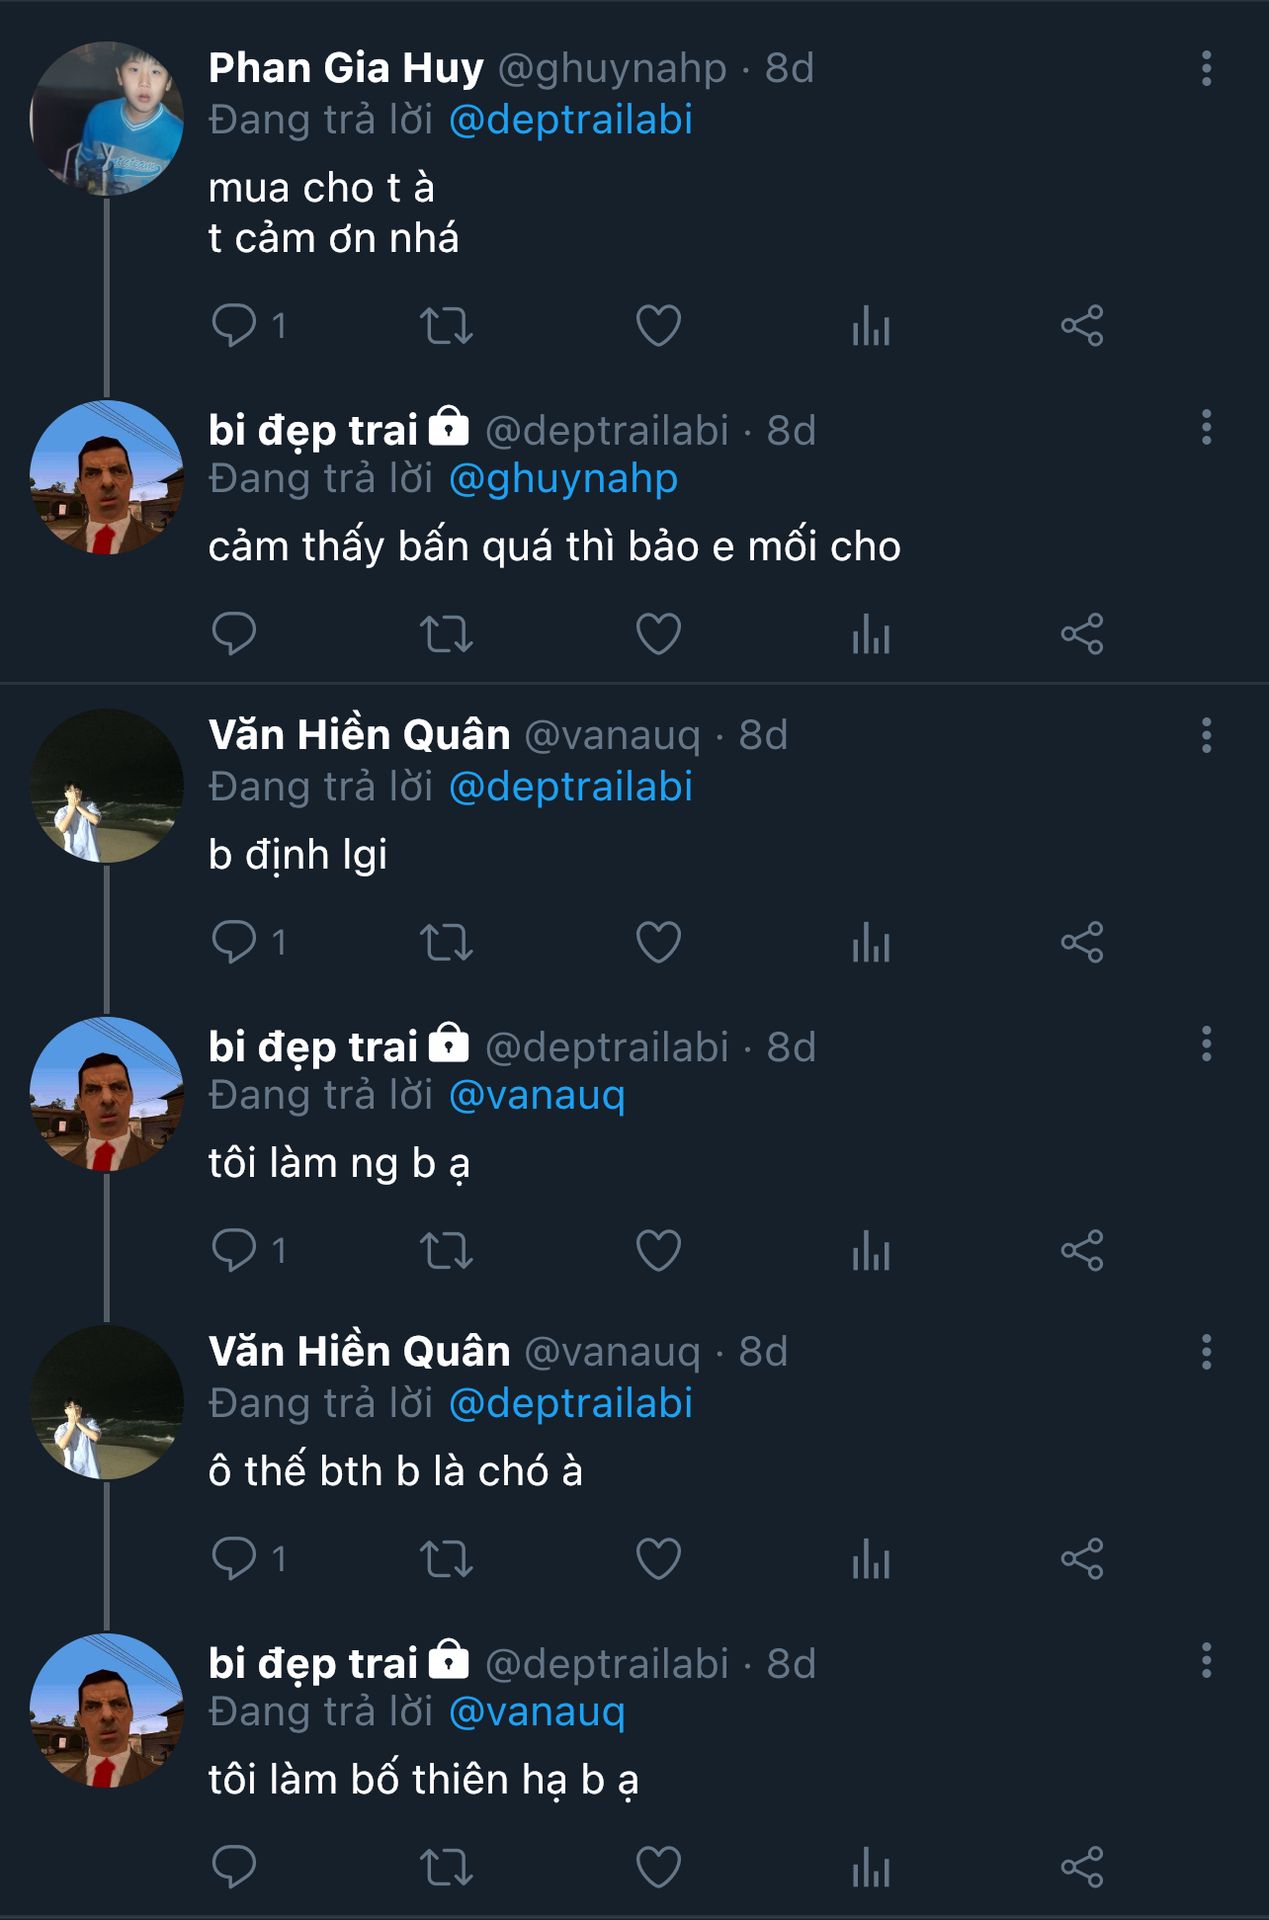Image resolution: width=1269 pixels, height=1920 pixels.
Task: Open more options on Phan Gia Huy's tweet
Action: pos(1206,69)
